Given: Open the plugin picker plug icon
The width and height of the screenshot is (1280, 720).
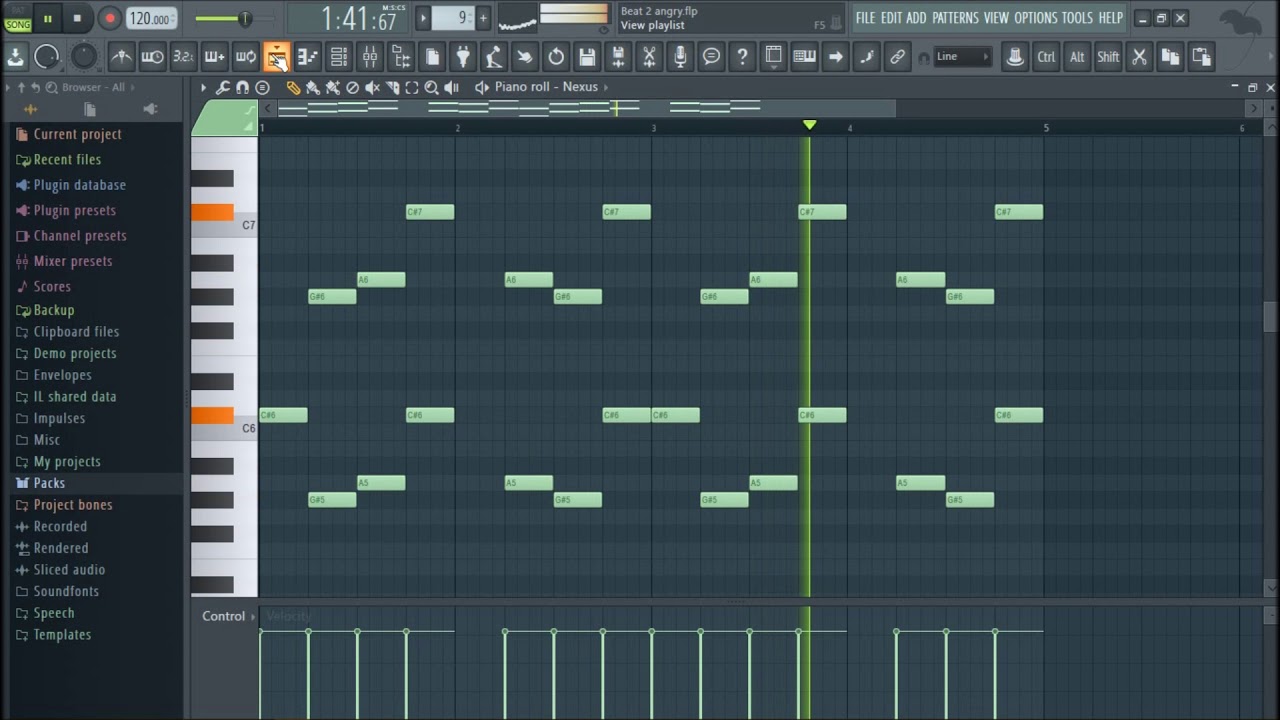Looking at the screenshot, I should pyautogui.click(x=463, y=57).
